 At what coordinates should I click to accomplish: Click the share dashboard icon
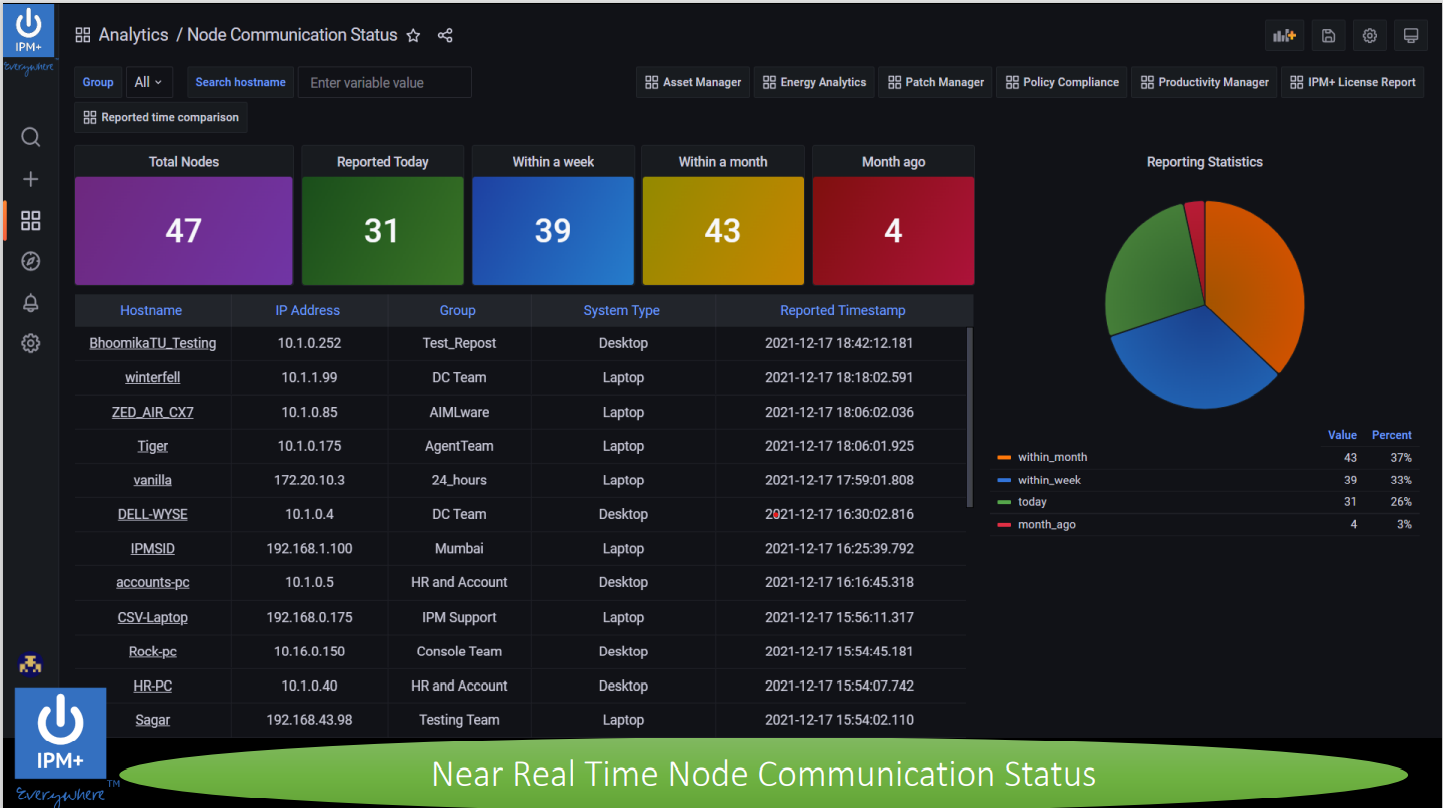coord(445,36)
